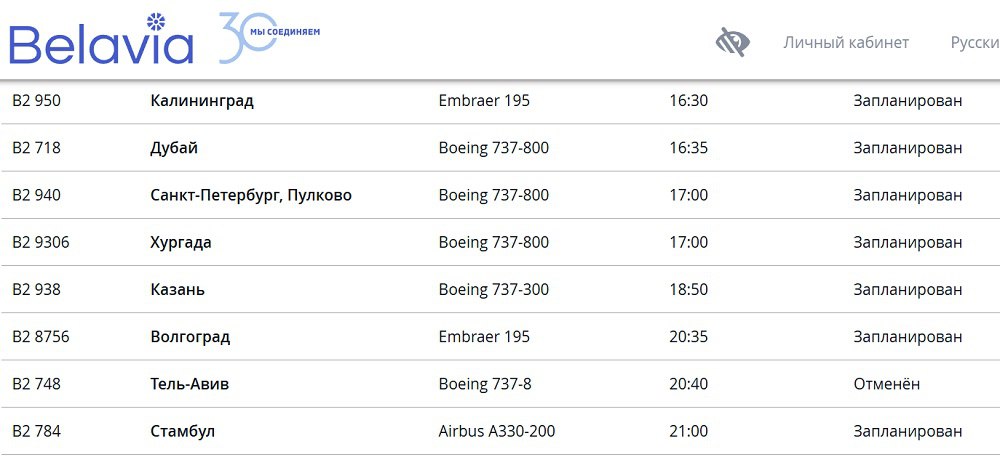This screenshot has width=1000, height=457.
Task: Select flight number B2 9306
Action: tap(41, 242)
